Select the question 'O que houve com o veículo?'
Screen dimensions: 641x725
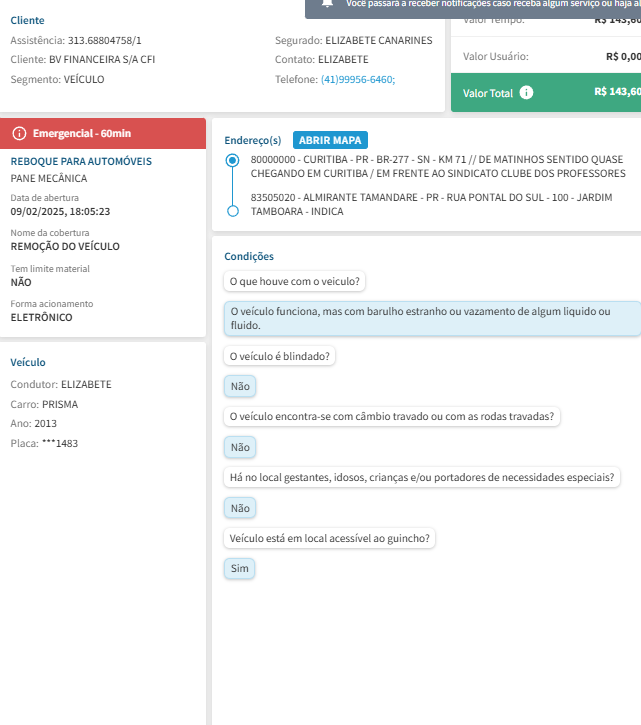(x=295, y=281)
